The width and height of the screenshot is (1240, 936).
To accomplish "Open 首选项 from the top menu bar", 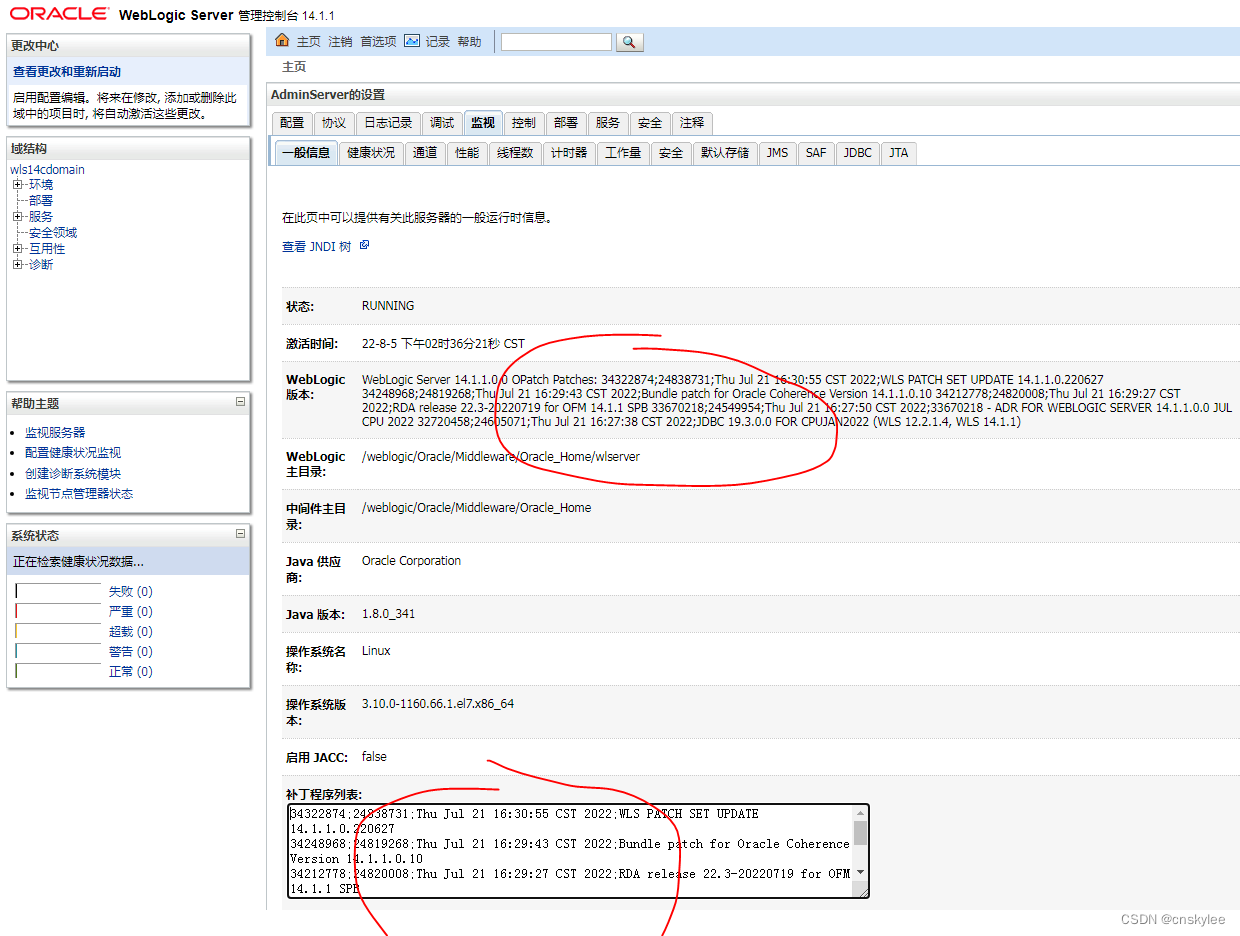I will tap(378, 41).
